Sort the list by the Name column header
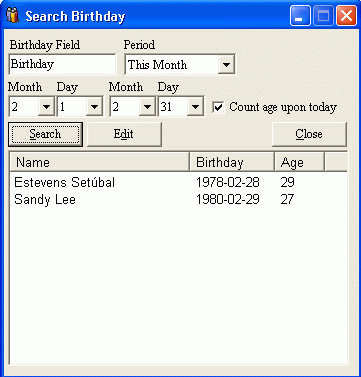The image size is (361, 377). [100, 162]
